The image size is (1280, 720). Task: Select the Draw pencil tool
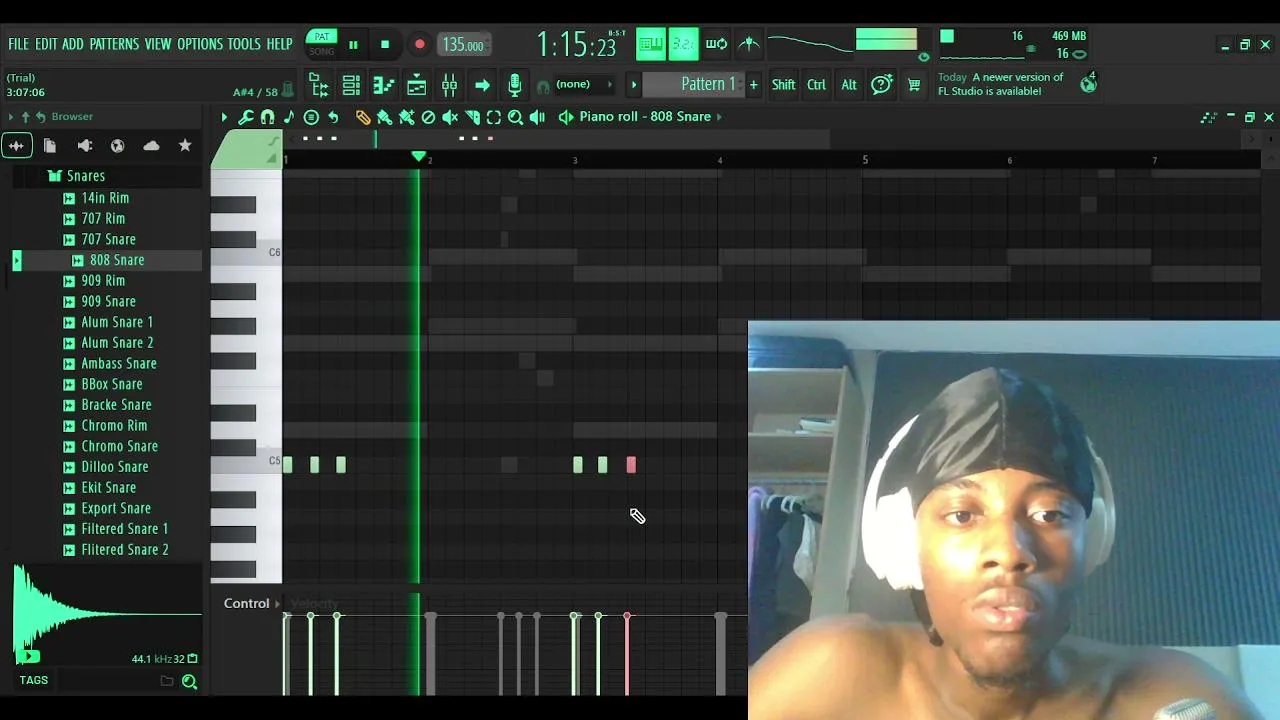363,117
